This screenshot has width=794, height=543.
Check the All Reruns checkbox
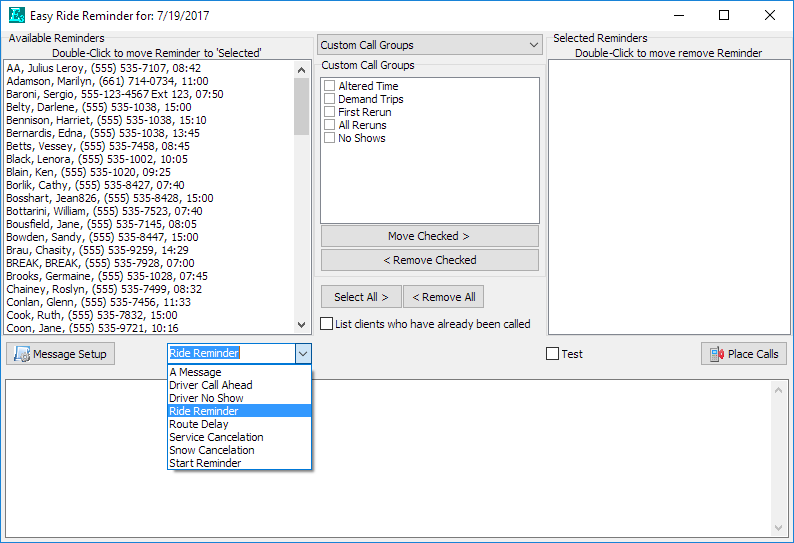click(x=330, y=125)
